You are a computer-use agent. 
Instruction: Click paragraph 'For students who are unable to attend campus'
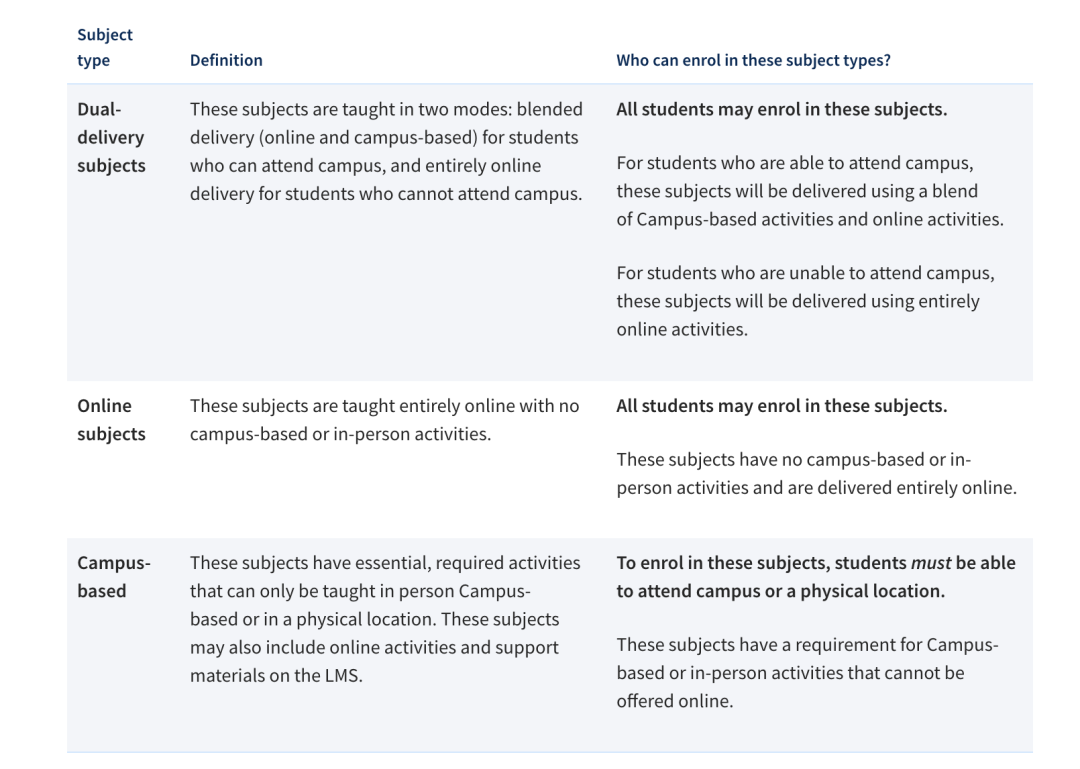[805, 301]
